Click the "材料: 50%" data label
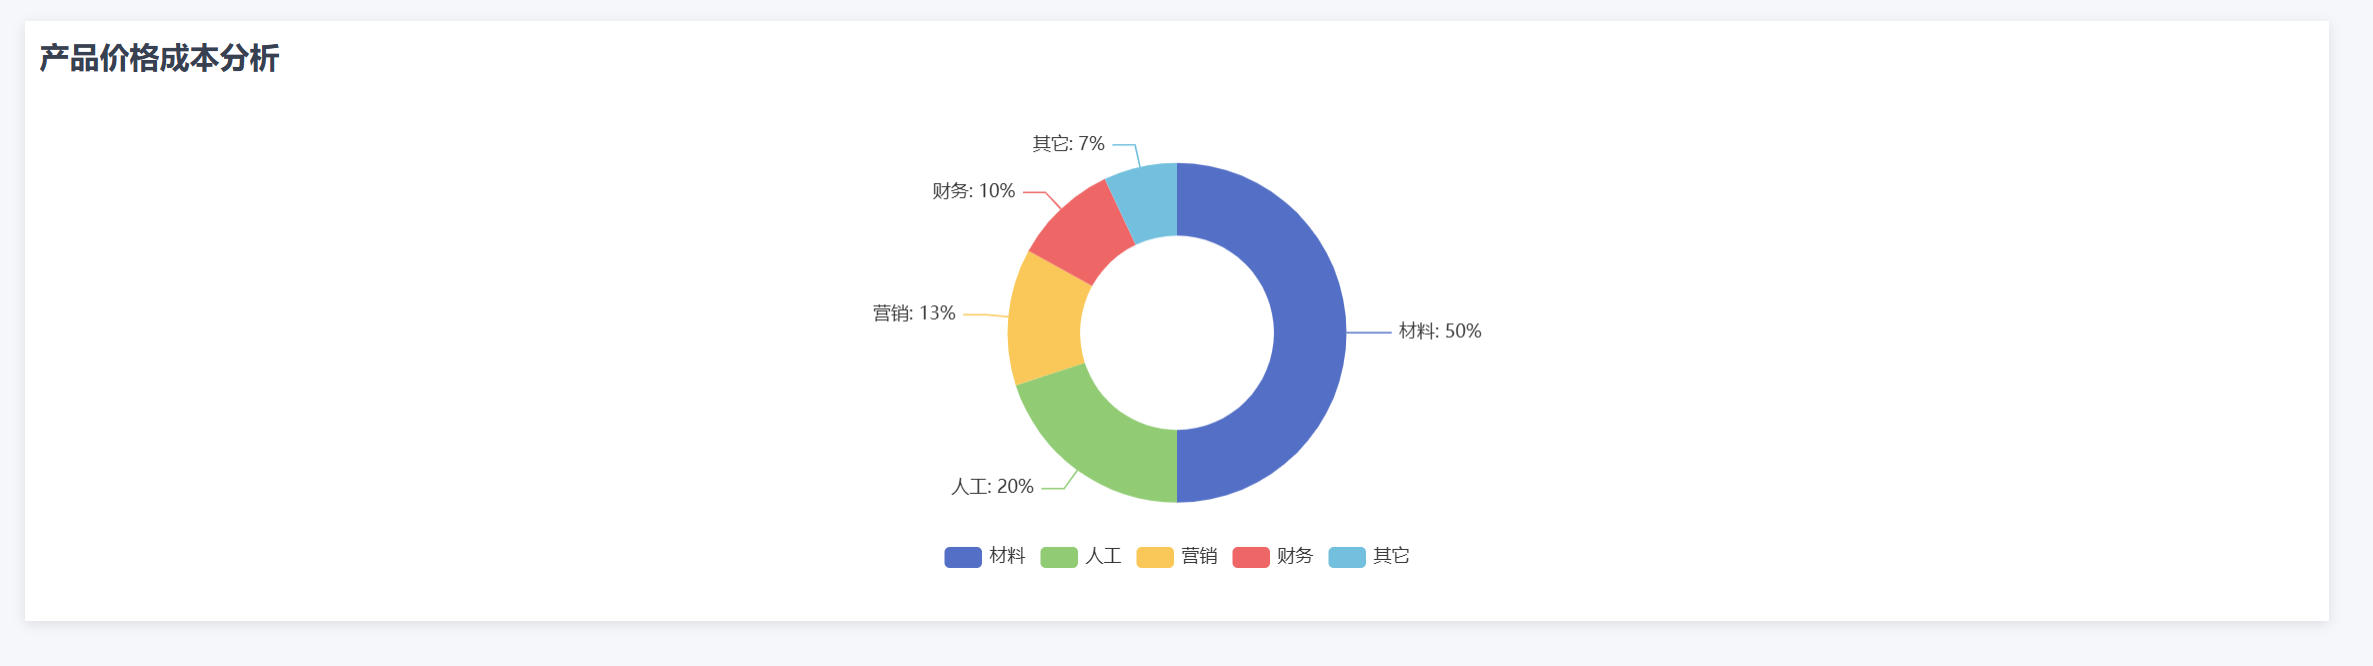This screenshot has width=2373, height=666. point(1439,331)
